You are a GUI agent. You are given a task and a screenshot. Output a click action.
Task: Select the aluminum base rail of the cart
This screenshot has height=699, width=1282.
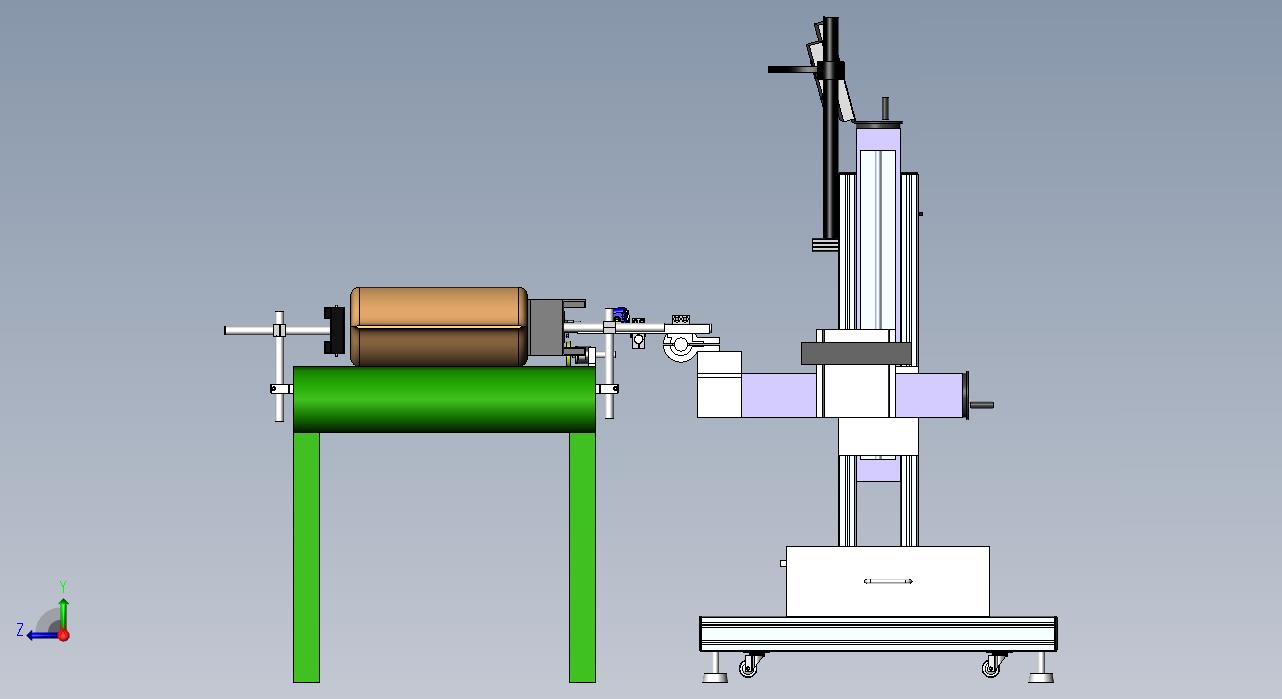click(x=878, y=634)
